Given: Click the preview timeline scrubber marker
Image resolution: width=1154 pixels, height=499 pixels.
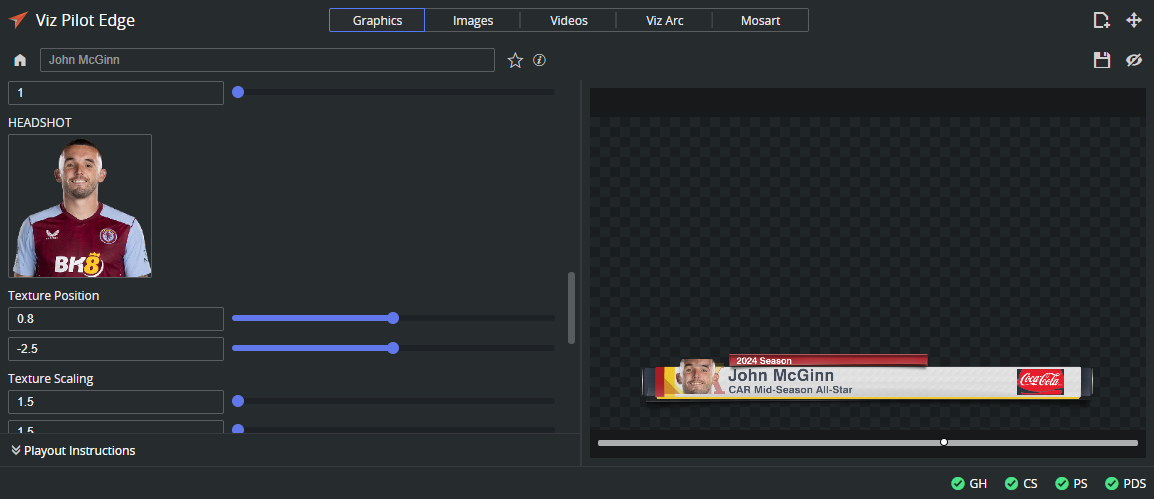Looking at the screenshot, I should tap(944, 442).
